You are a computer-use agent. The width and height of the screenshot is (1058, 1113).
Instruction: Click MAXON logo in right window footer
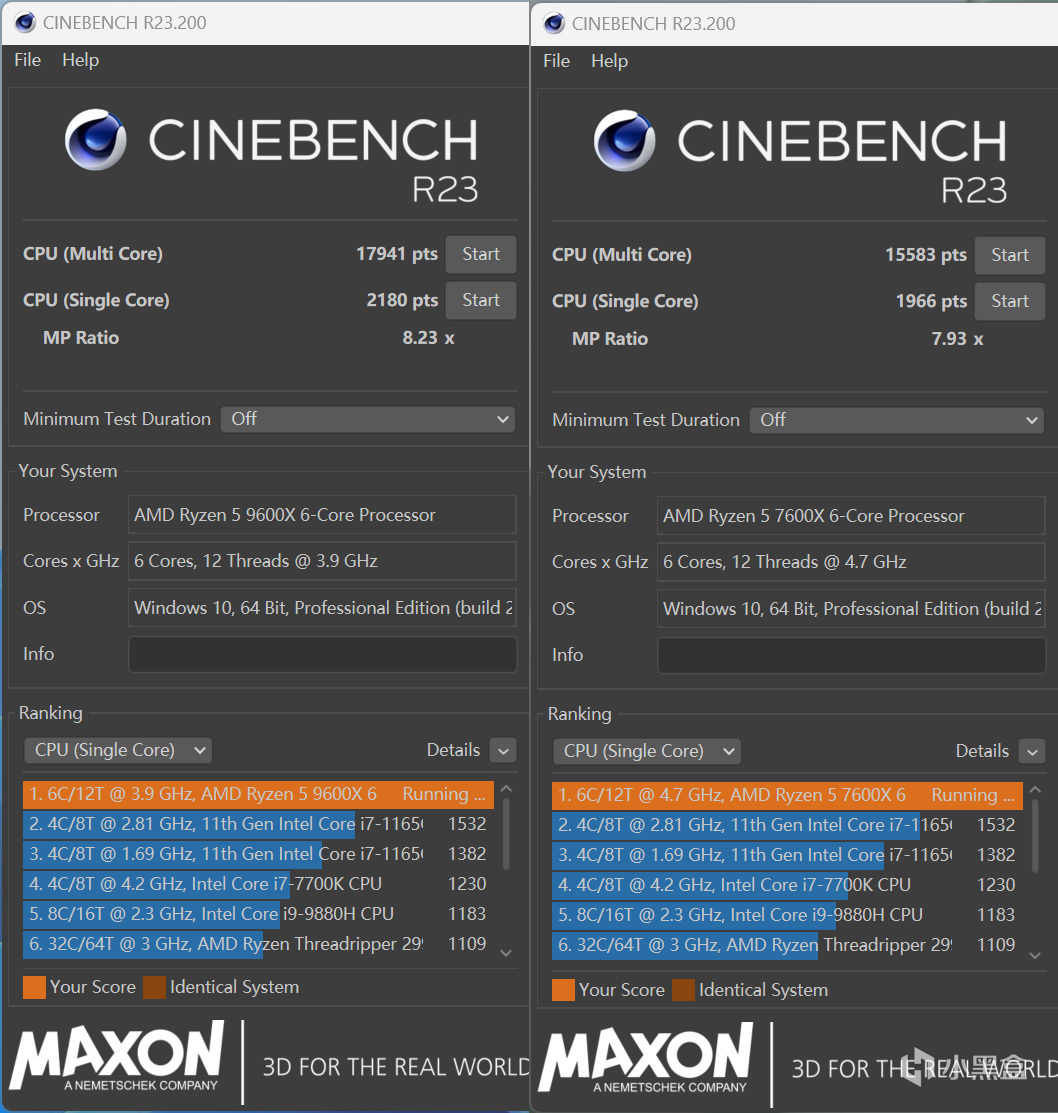(646, 1058)
